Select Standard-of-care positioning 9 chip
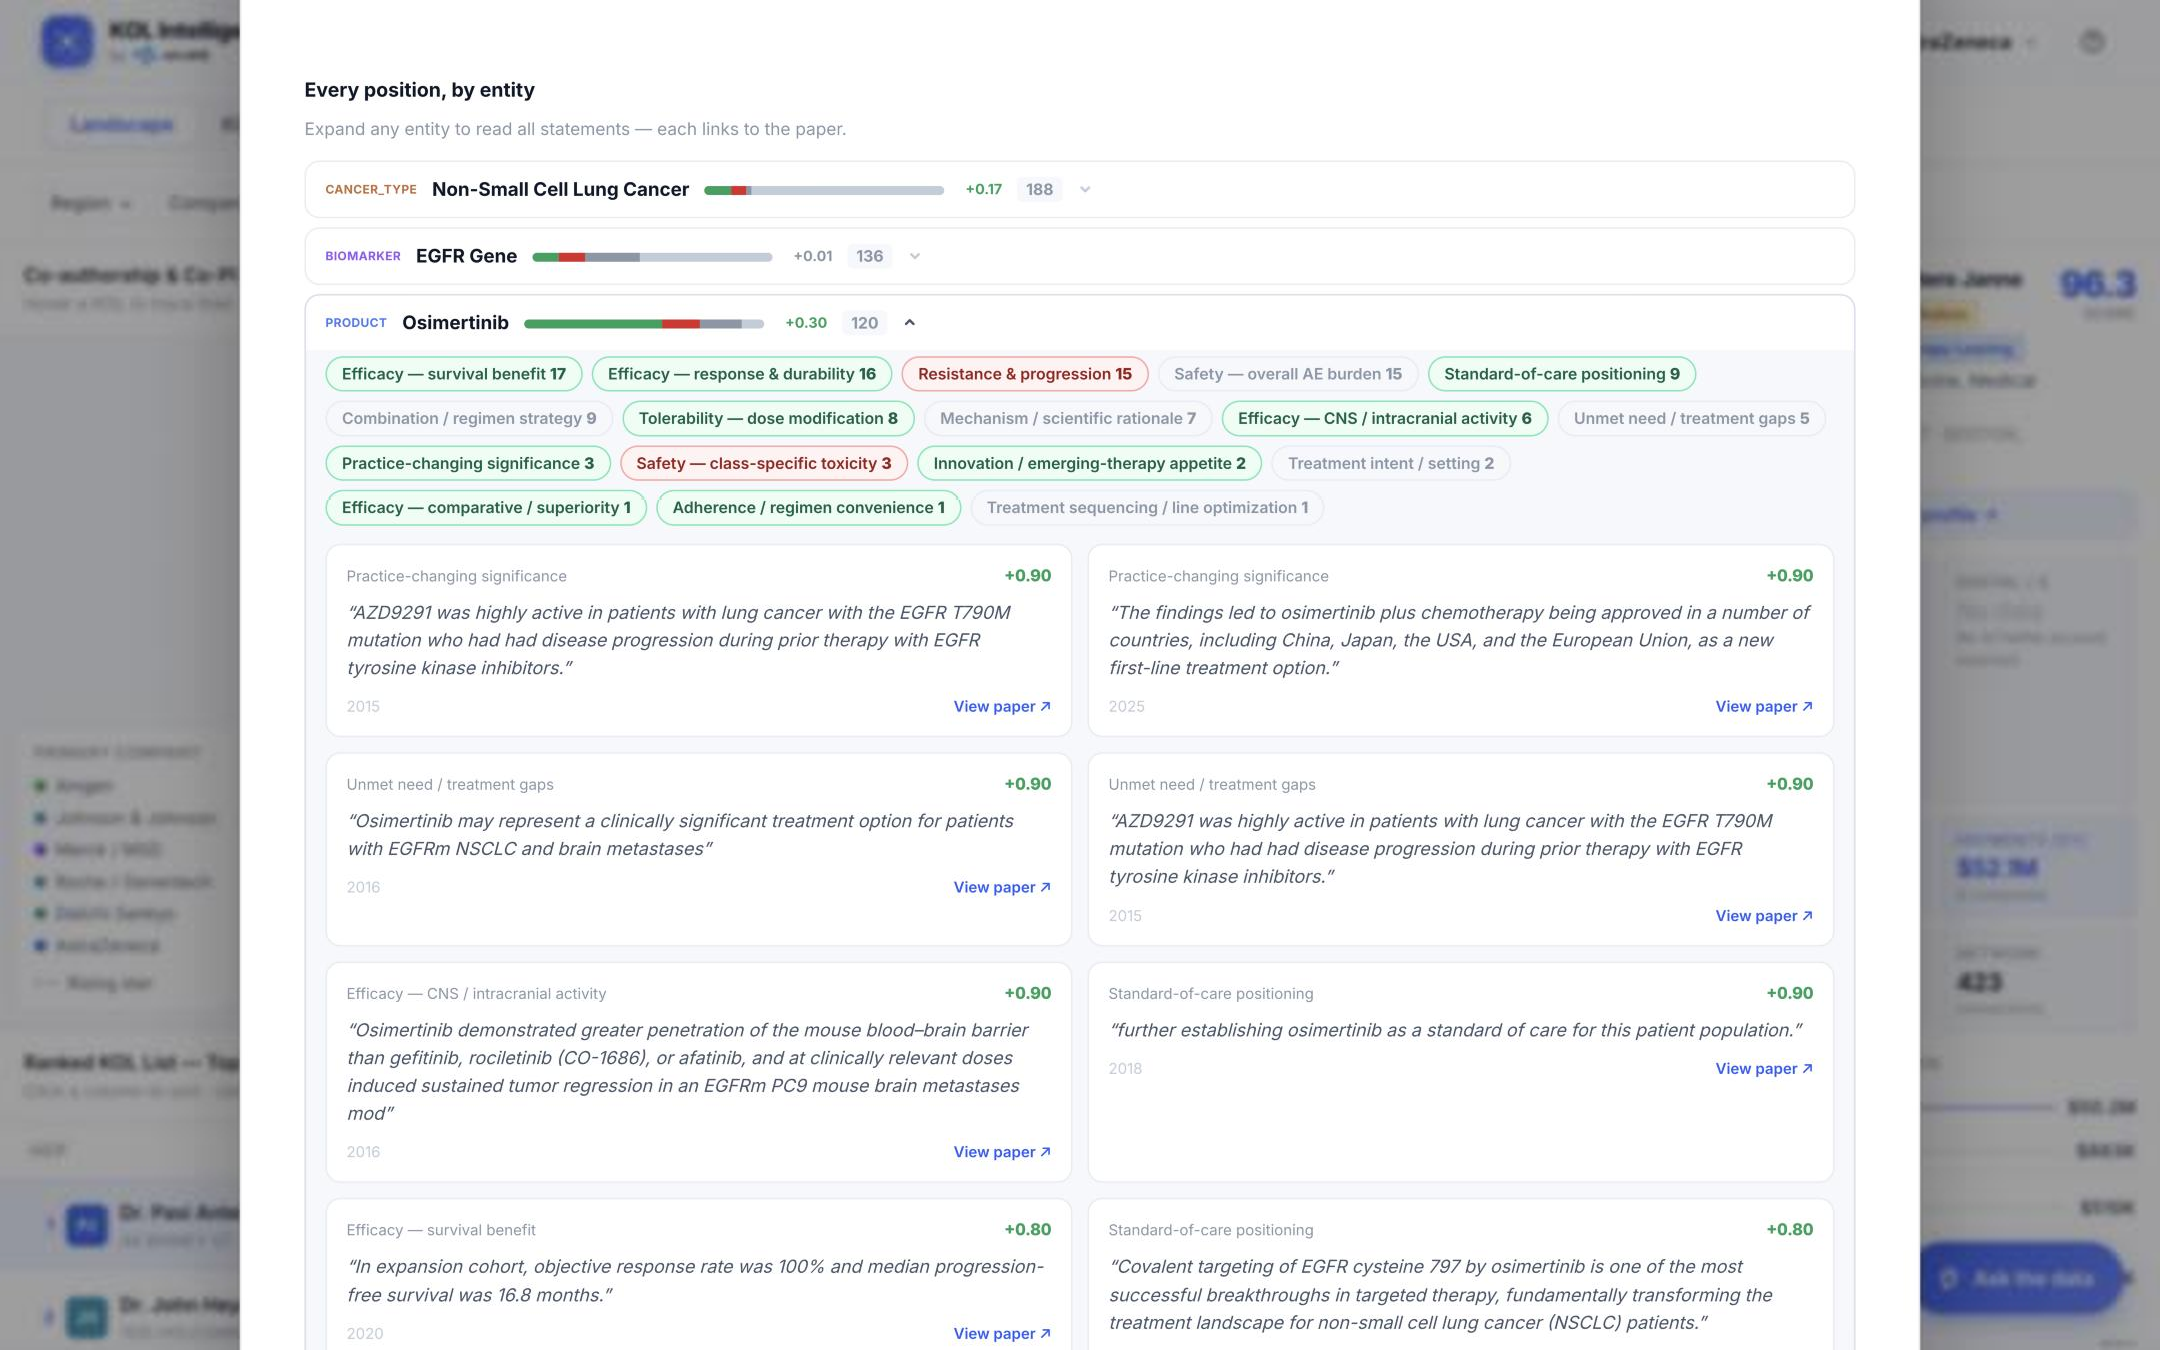The height and width of the screenshot is (1350, 2160). click(1562, 374)
